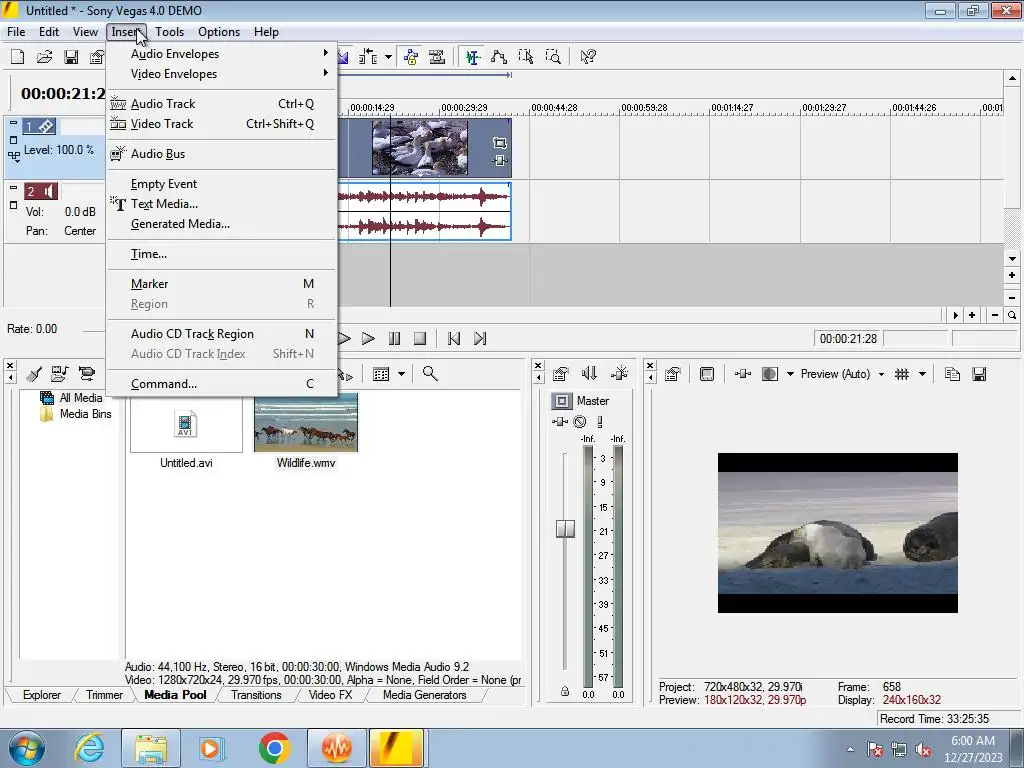Minimize video track 1 height
The width and height of the screenshot is (1024, 768).
coord(13,123)
